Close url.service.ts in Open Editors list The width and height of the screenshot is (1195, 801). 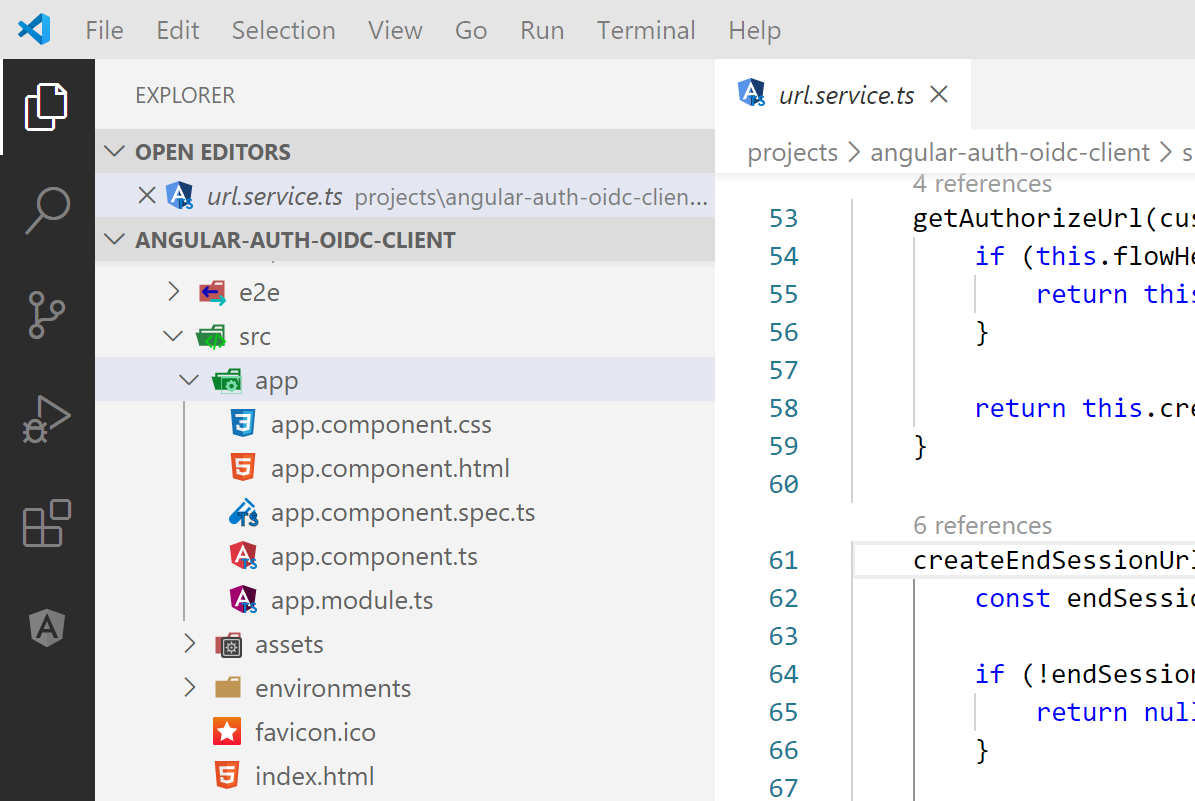pos(148,195)
